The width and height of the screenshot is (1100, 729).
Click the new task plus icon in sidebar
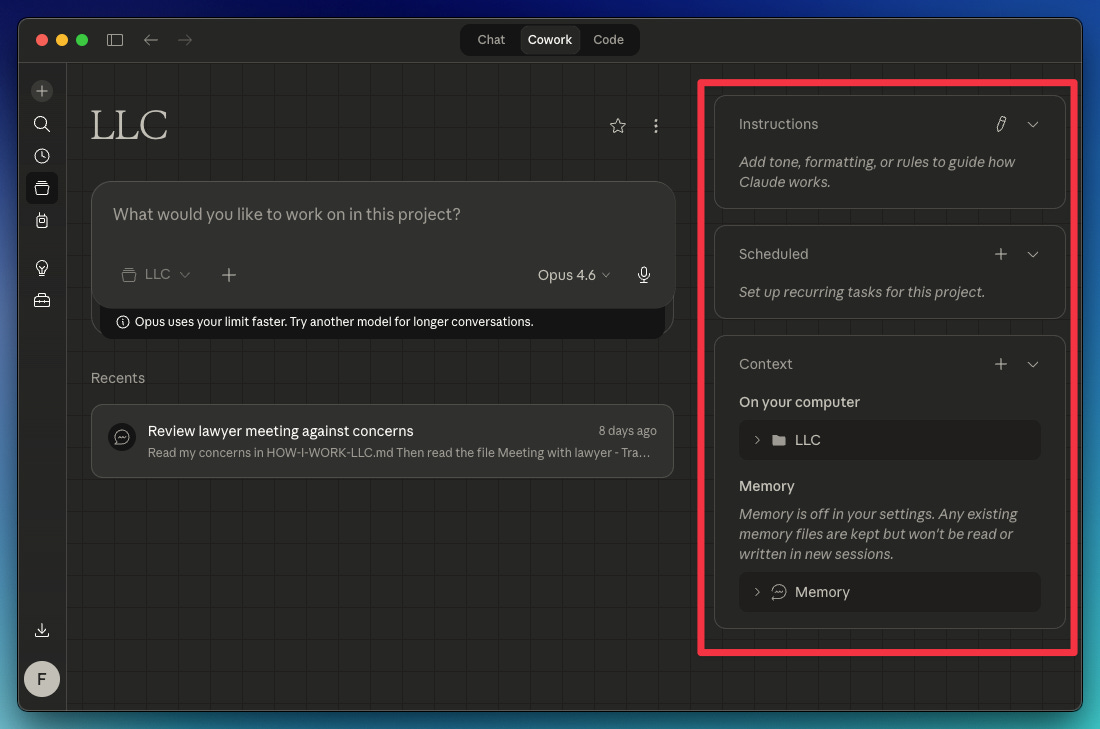(x=42, y=91)
